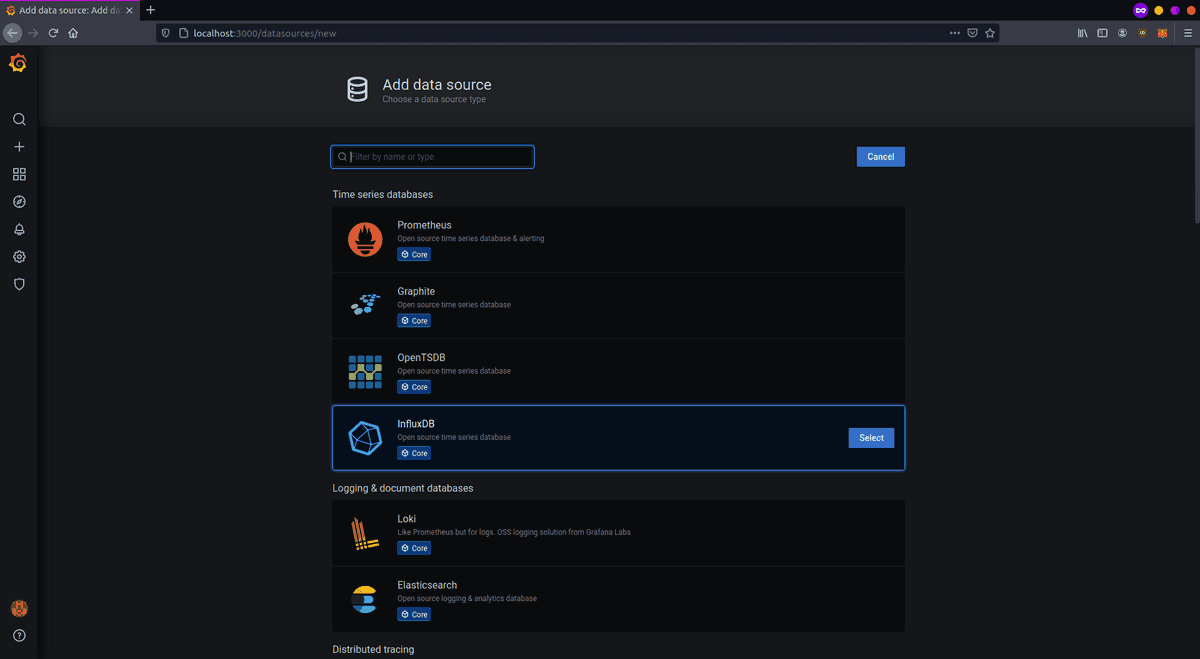Click the filter by name or type field
Viewport: 1200px width, 659px height.
coord(432,156)
